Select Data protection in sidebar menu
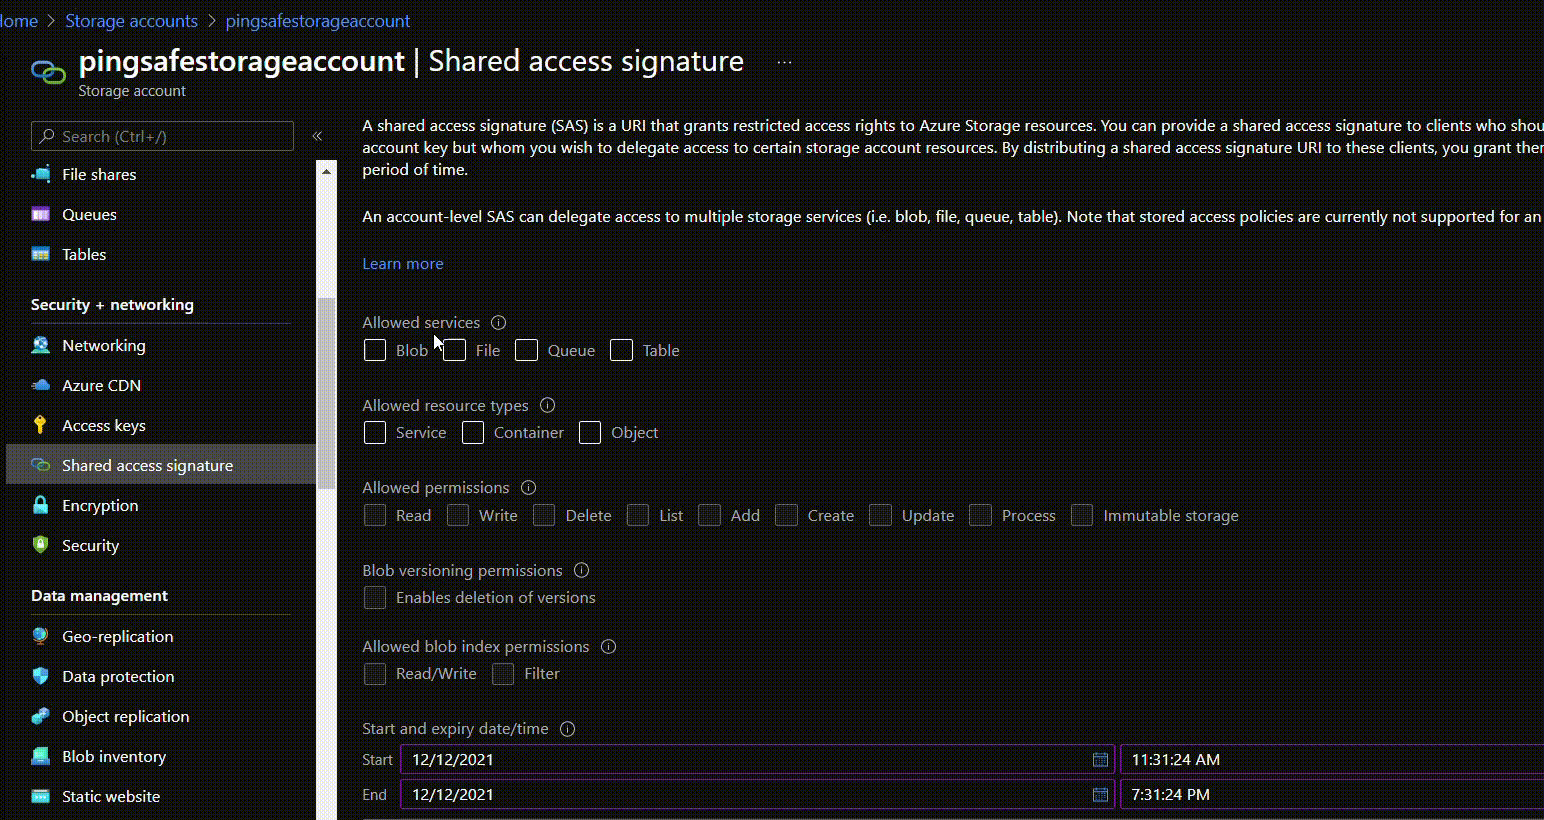This screenshot has height=820, width=1544. click(118, 676)
